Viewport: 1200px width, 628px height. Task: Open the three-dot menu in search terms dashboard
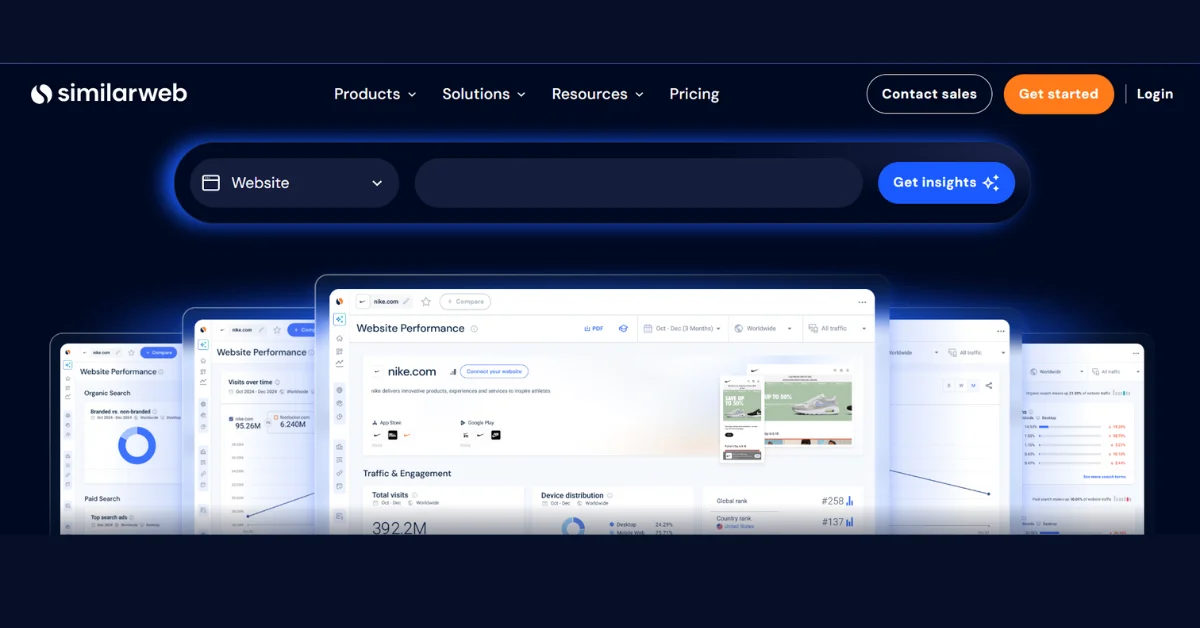pyautogui.click(x=1135, y=353)
